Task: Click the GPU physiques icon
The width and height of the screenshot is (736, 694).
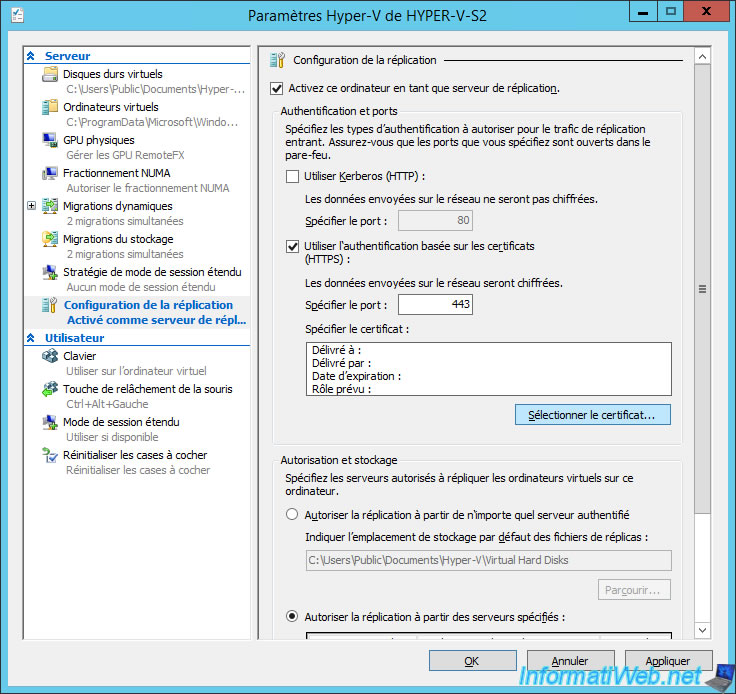Action: click(50, 140)
